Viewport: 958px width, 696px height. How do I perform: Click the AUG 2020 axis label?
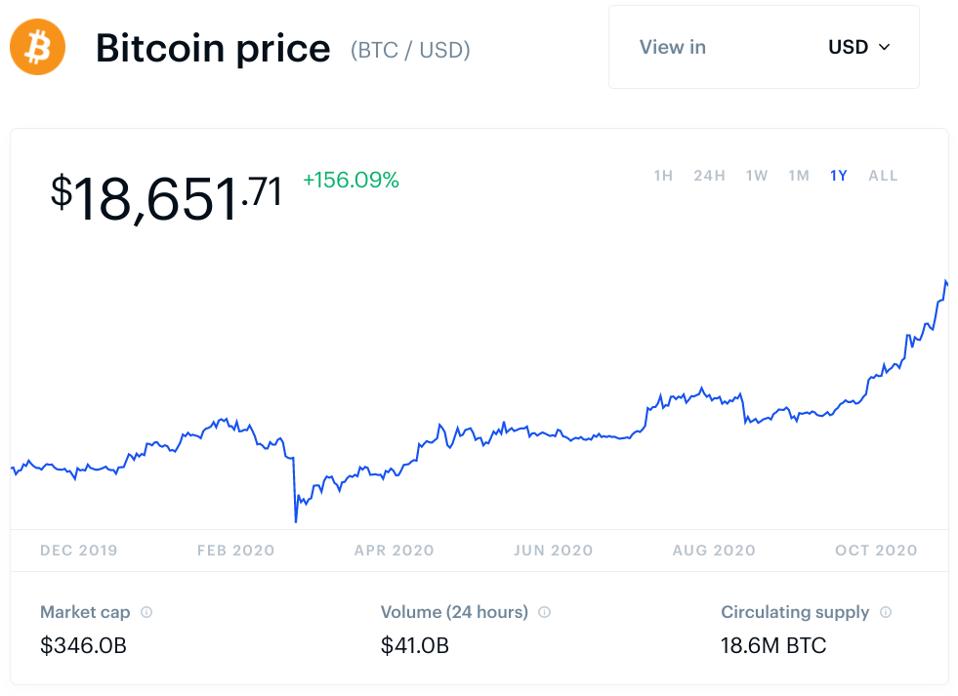pos(714,550)
